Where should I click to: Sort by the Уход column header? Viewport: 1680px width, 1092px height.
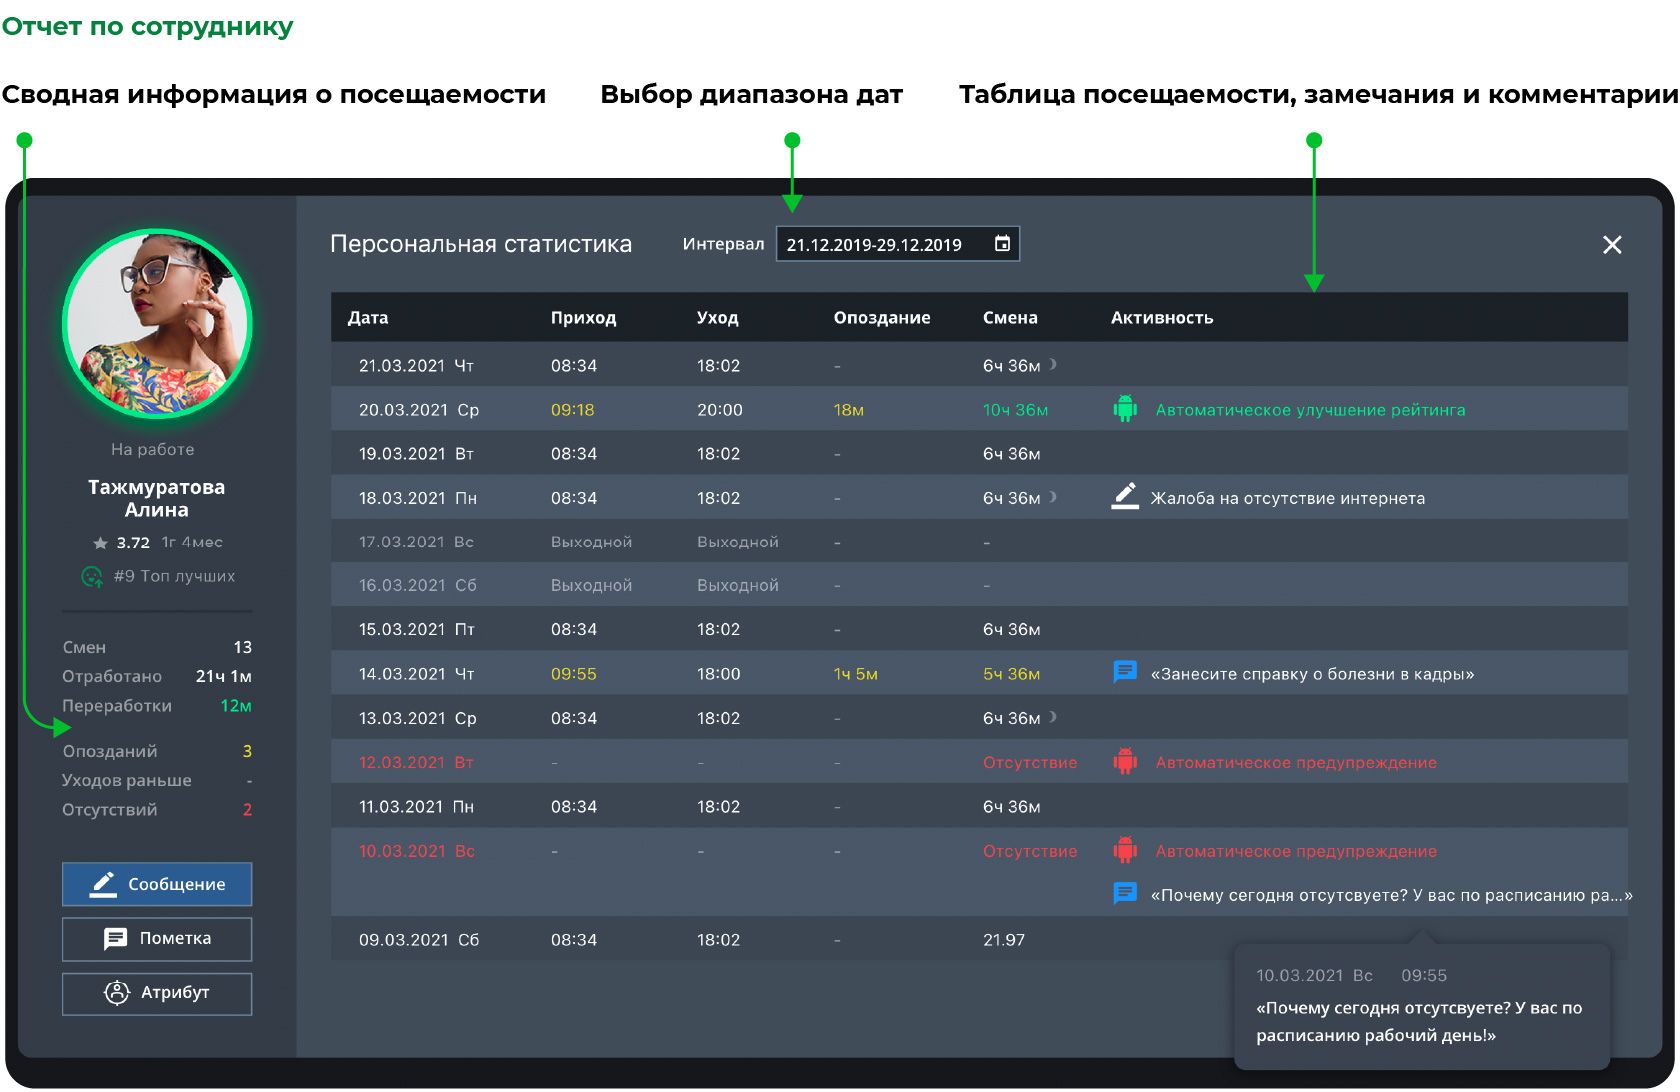pos(717,318)
